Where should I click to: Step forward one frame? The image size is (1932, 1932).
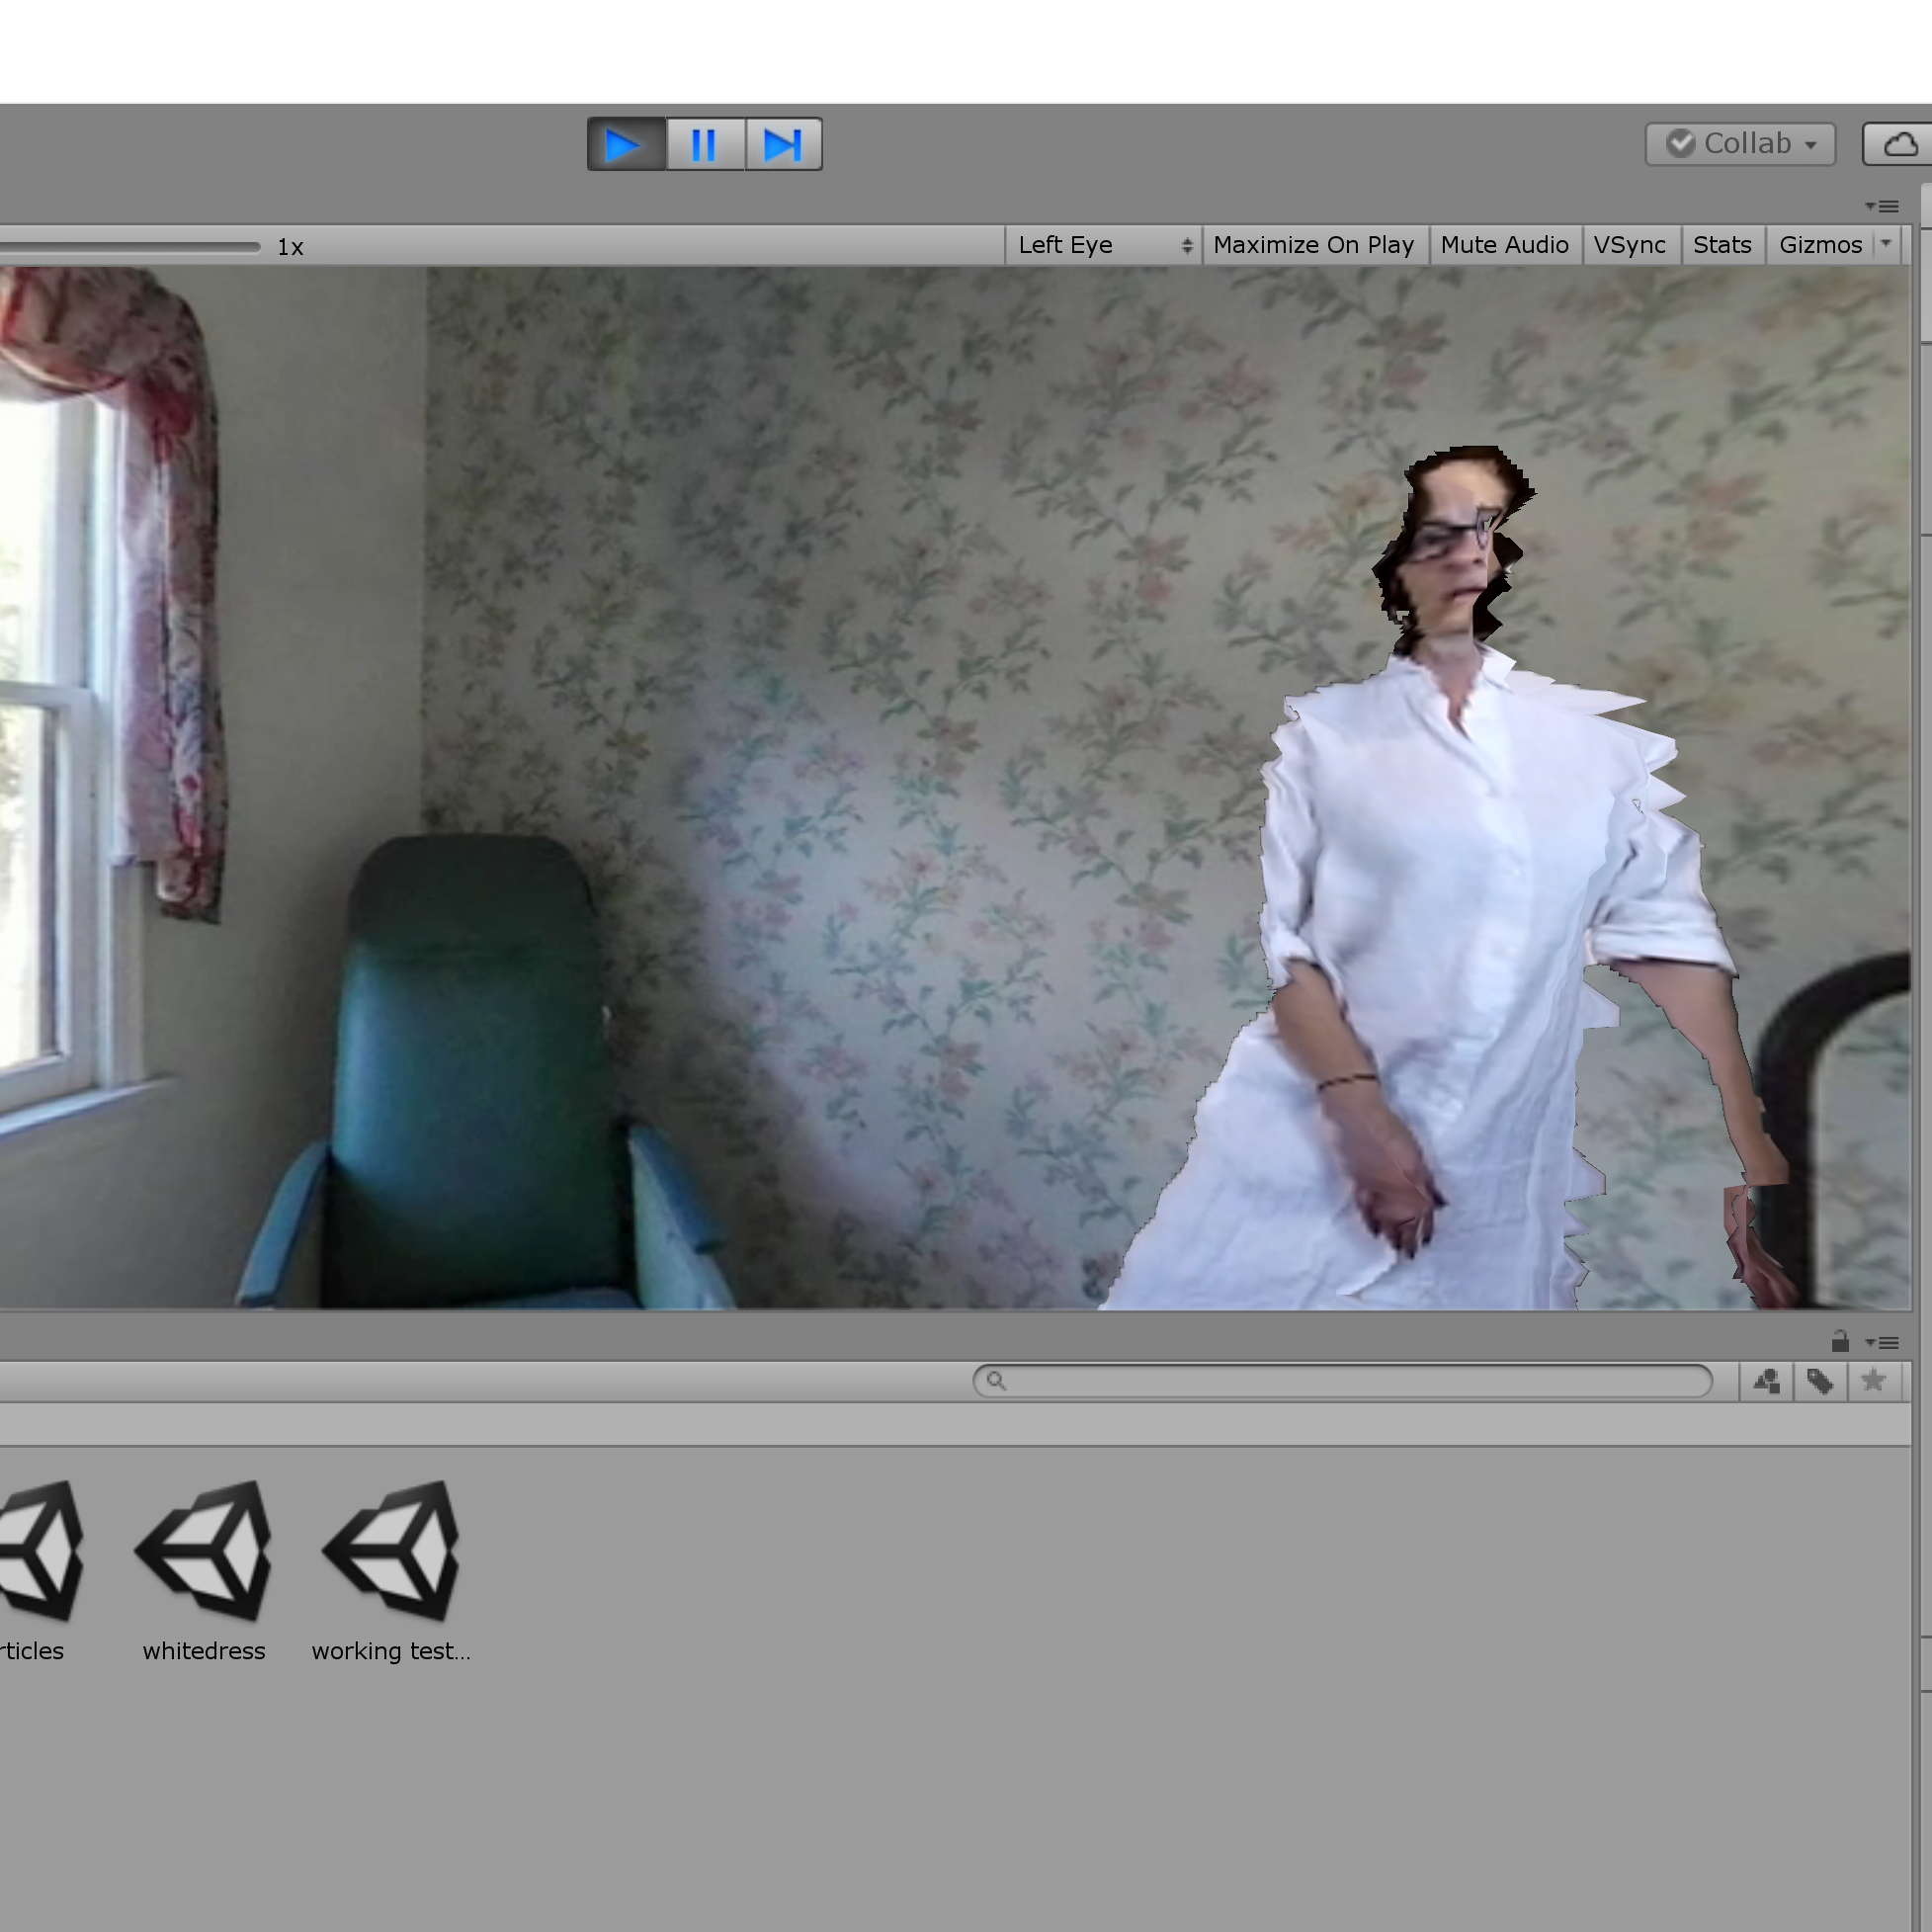coord(783,145)
